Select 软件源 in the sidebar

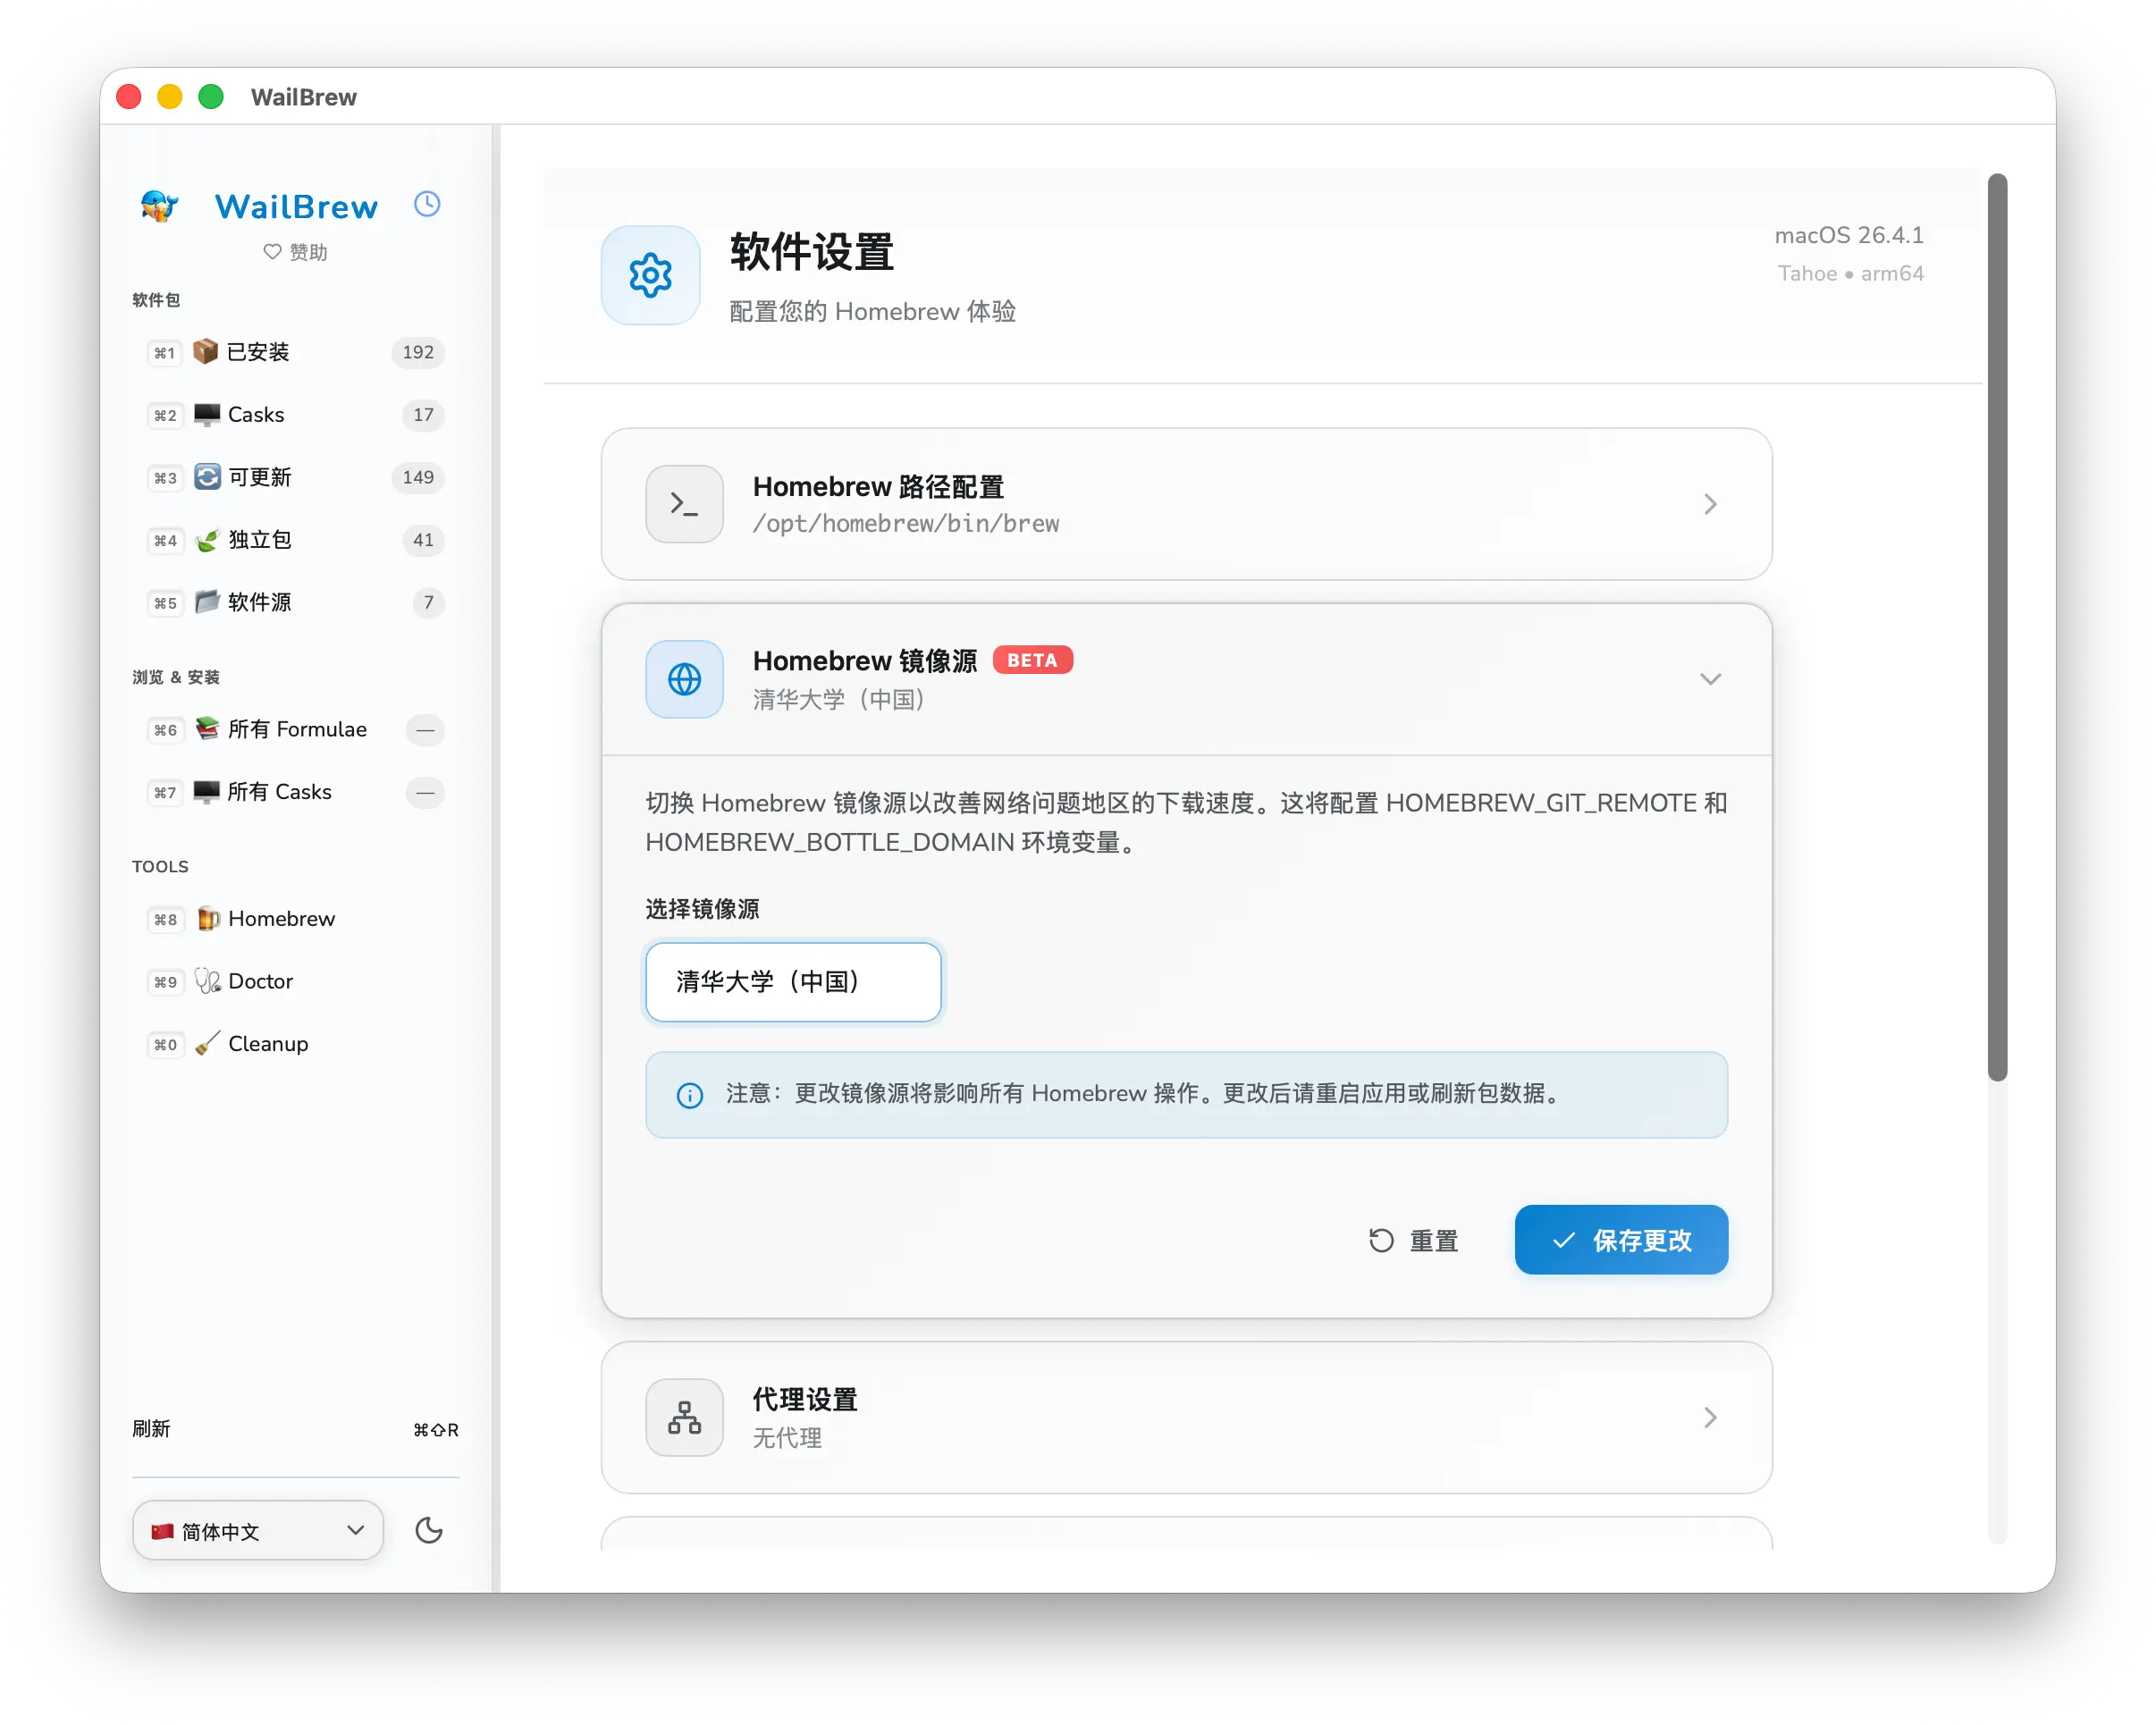point(295,602)
